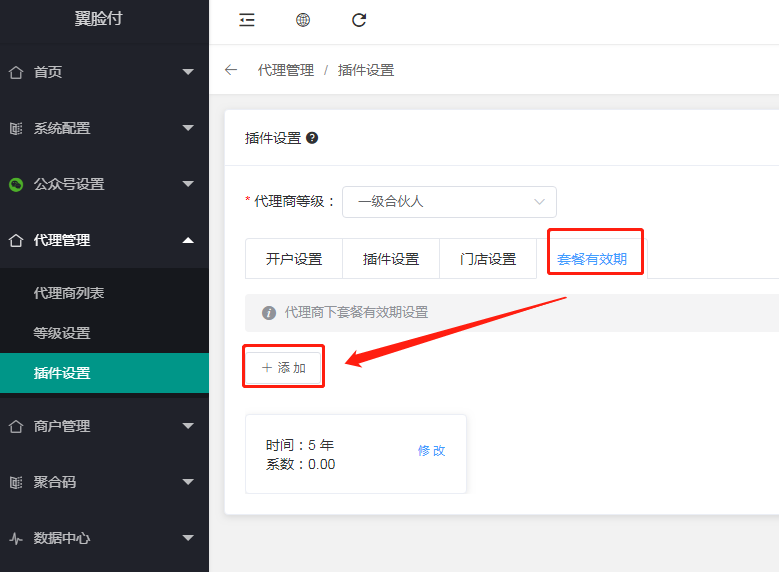Click the 时间：5 年 text

pos(300,445)
